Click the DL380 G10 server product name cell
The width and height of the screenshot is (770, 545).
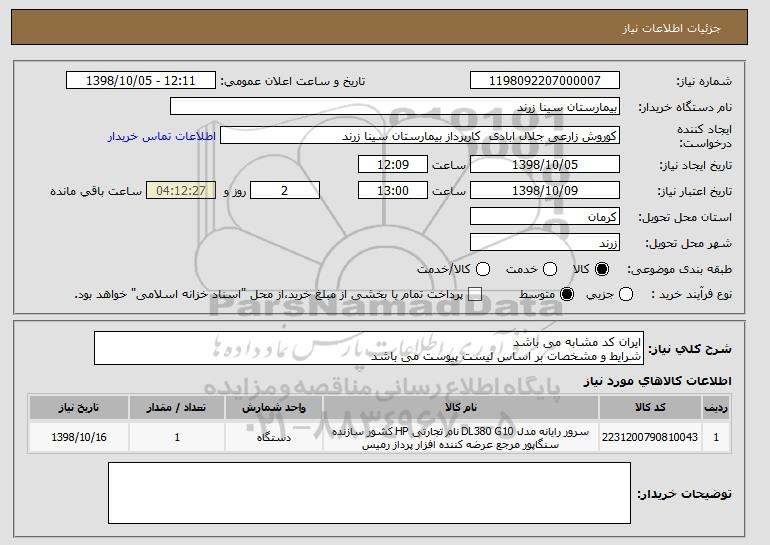[461, 437]
